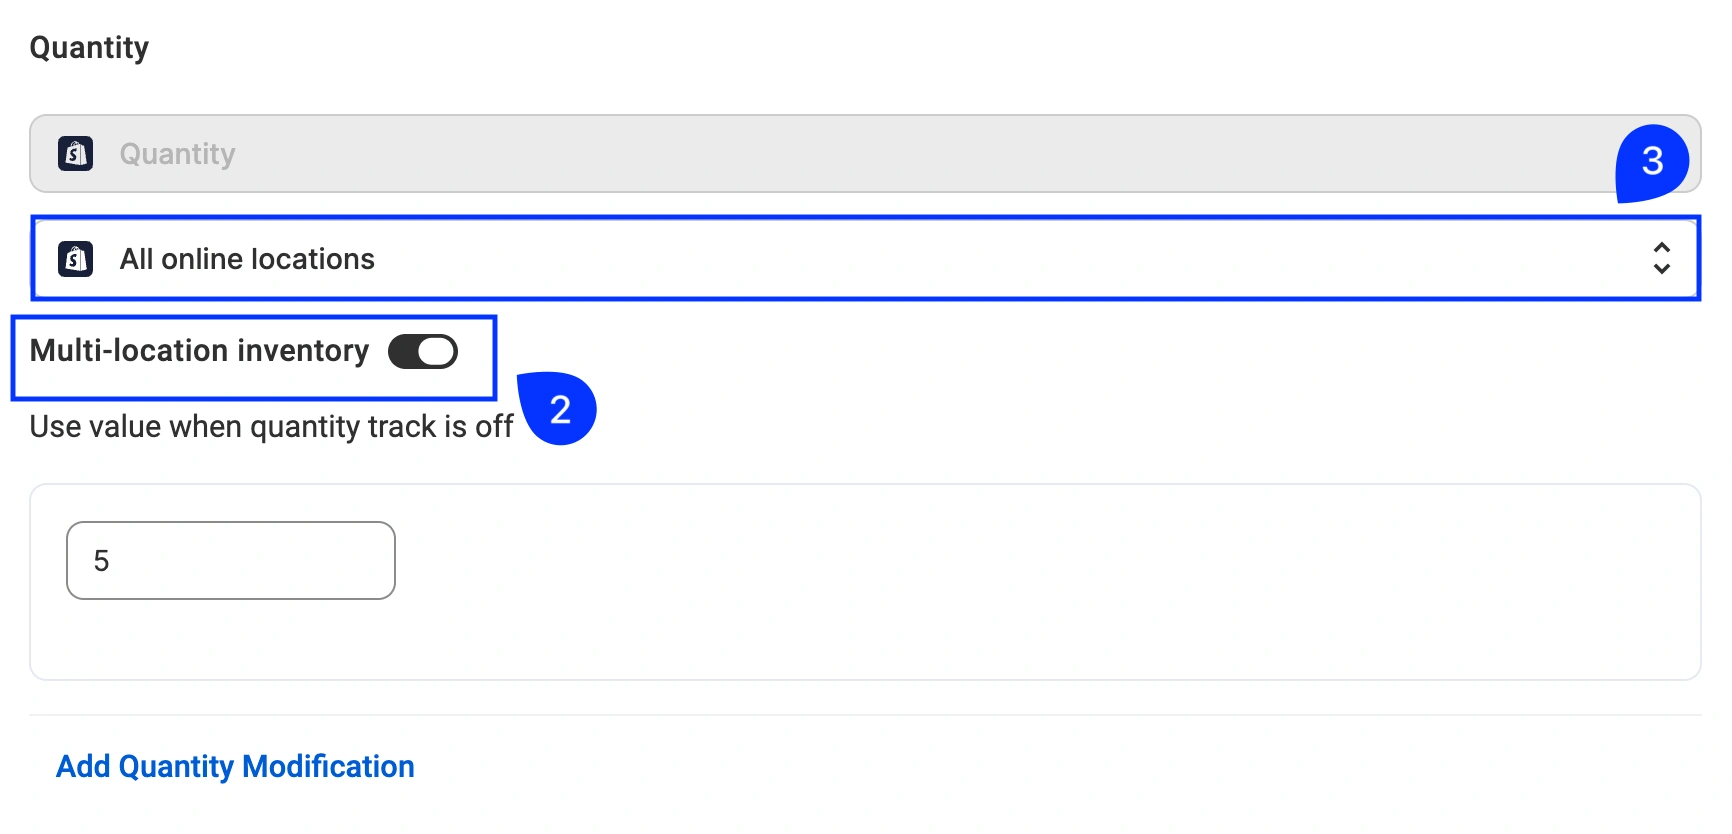
Task: Click the 'Multi-location inventory' label text
Action: [x=199, y=351]
